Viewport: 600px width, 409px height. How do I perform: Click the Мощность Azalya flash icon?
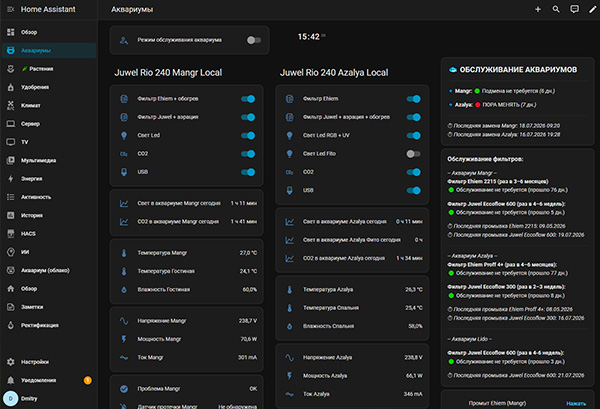click(290, 376)
